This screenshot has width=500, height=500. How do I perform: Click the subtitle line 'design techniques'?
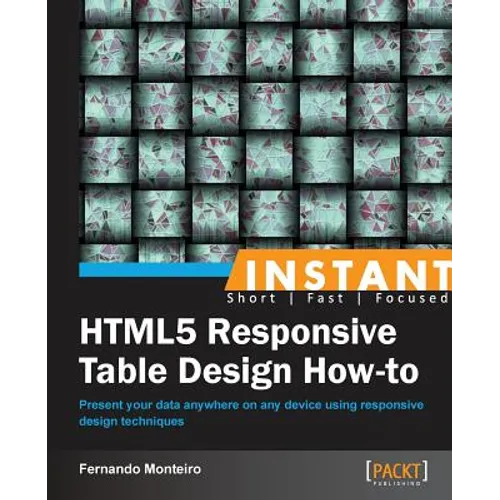[131, 421]
